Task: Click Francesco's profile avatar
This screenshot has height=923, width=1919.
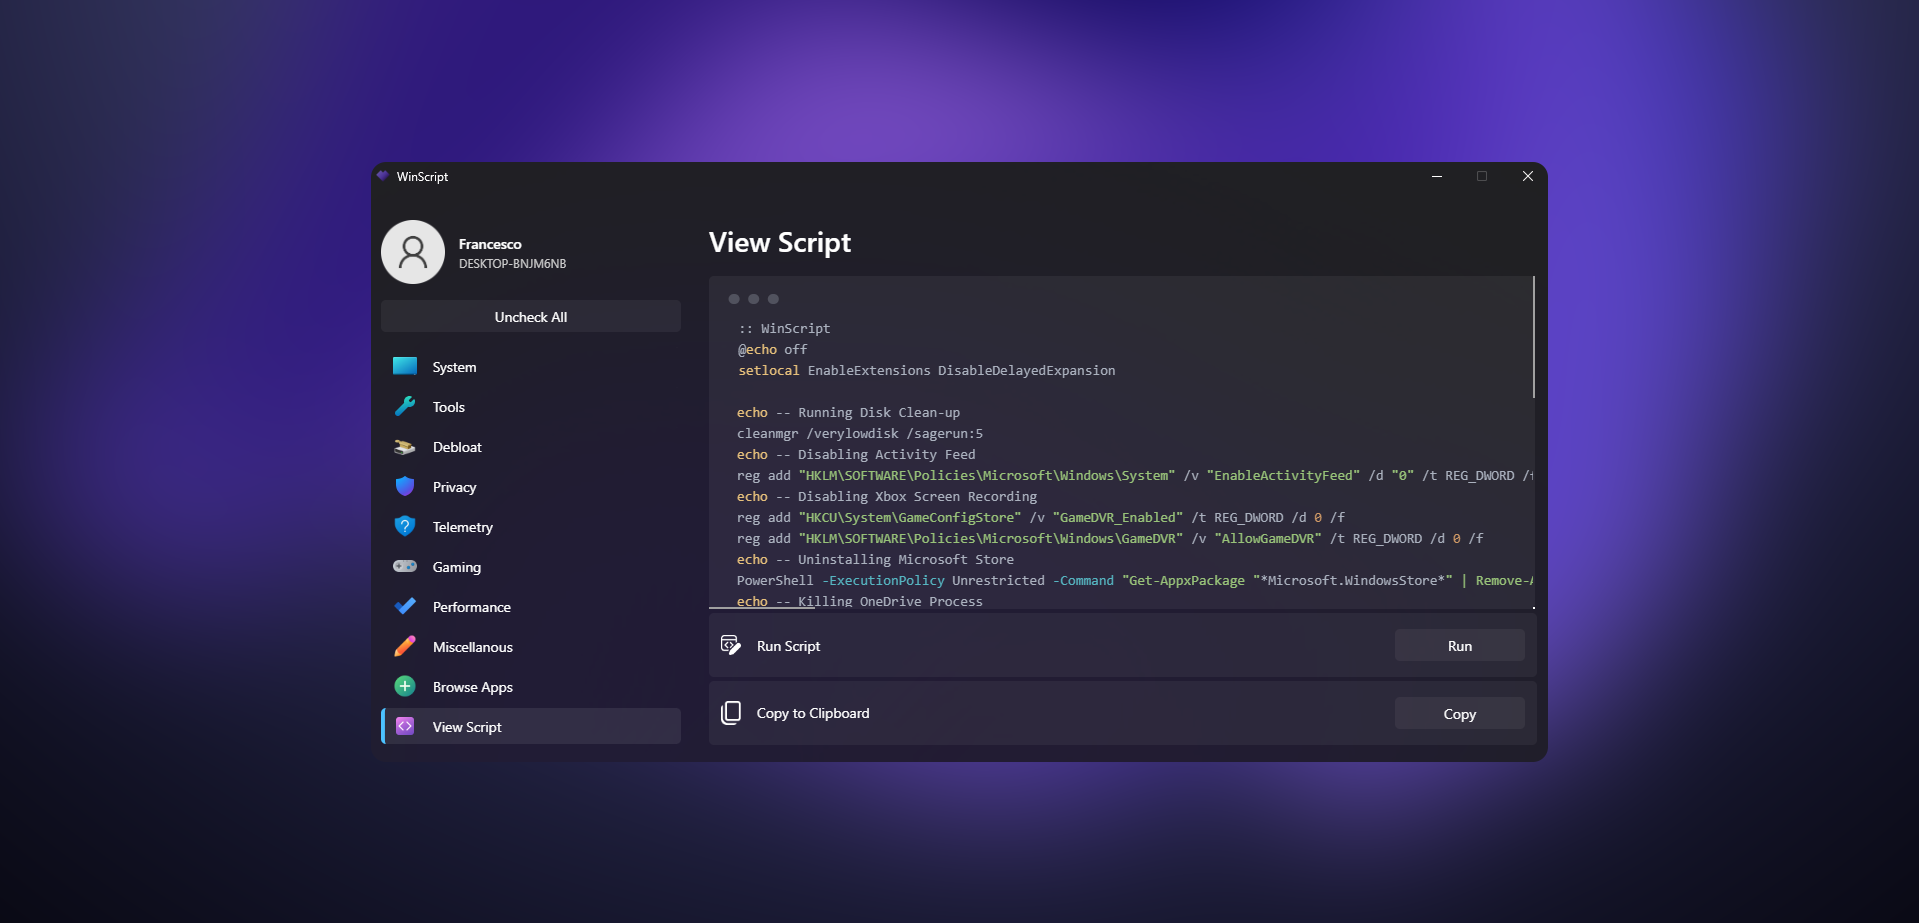Action: (412, 251)
